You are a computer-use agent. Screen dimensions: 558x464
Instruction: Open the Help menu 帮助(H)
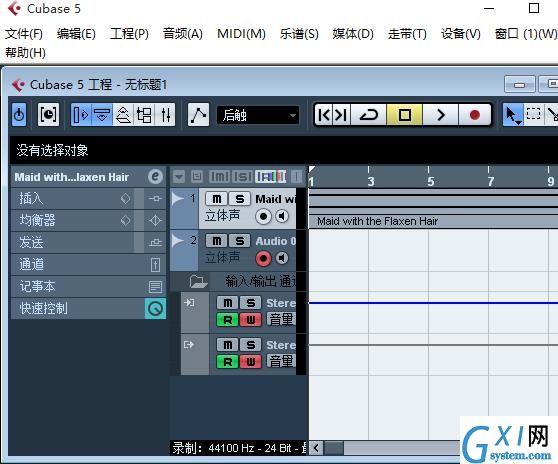[25, 53]
